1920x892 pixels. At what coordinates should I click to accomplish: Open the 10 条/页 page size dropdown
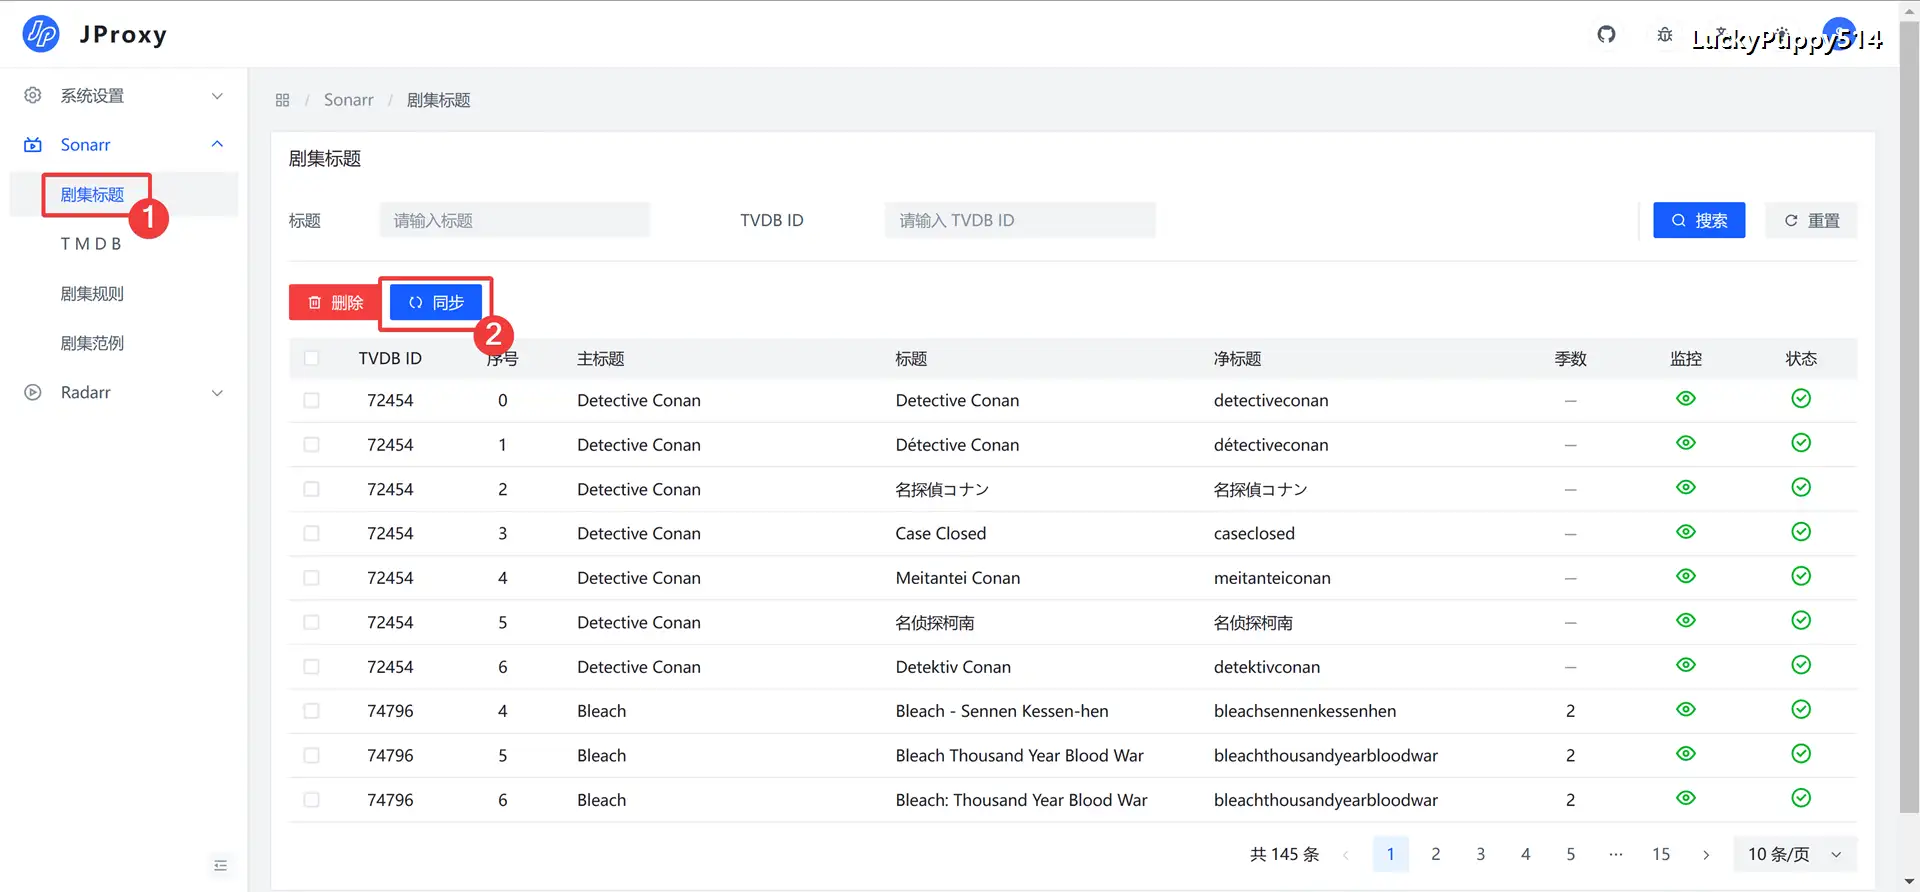coord(1795,854)
